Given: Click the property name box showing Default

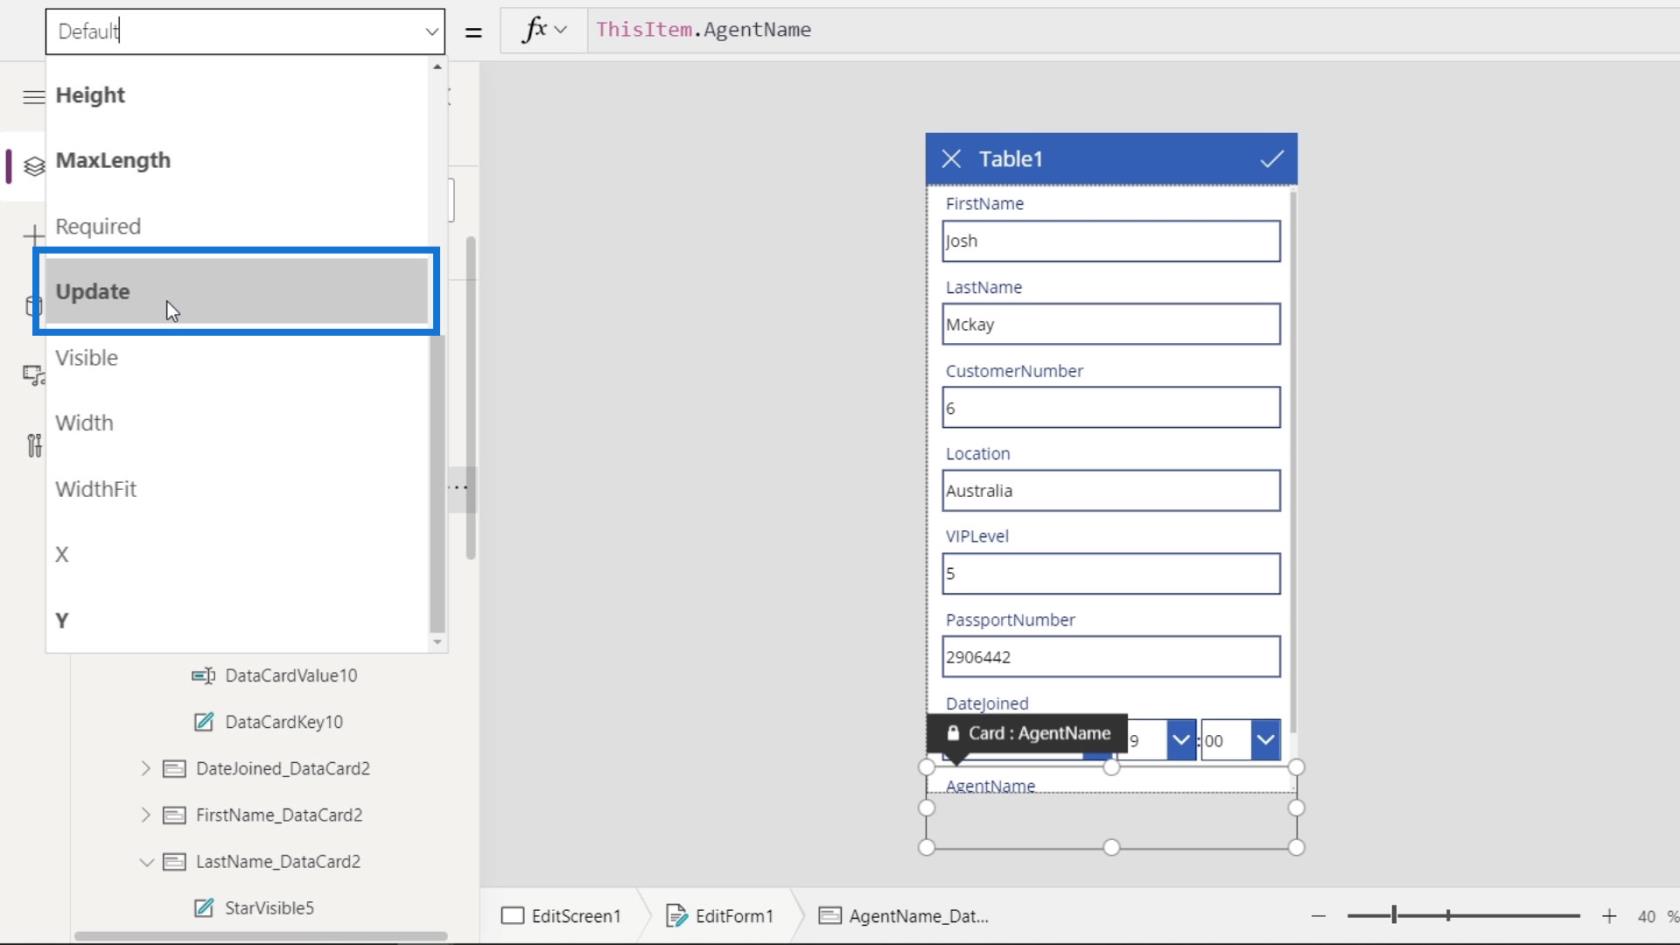Looking at the screenshot, I should point(245,31).
